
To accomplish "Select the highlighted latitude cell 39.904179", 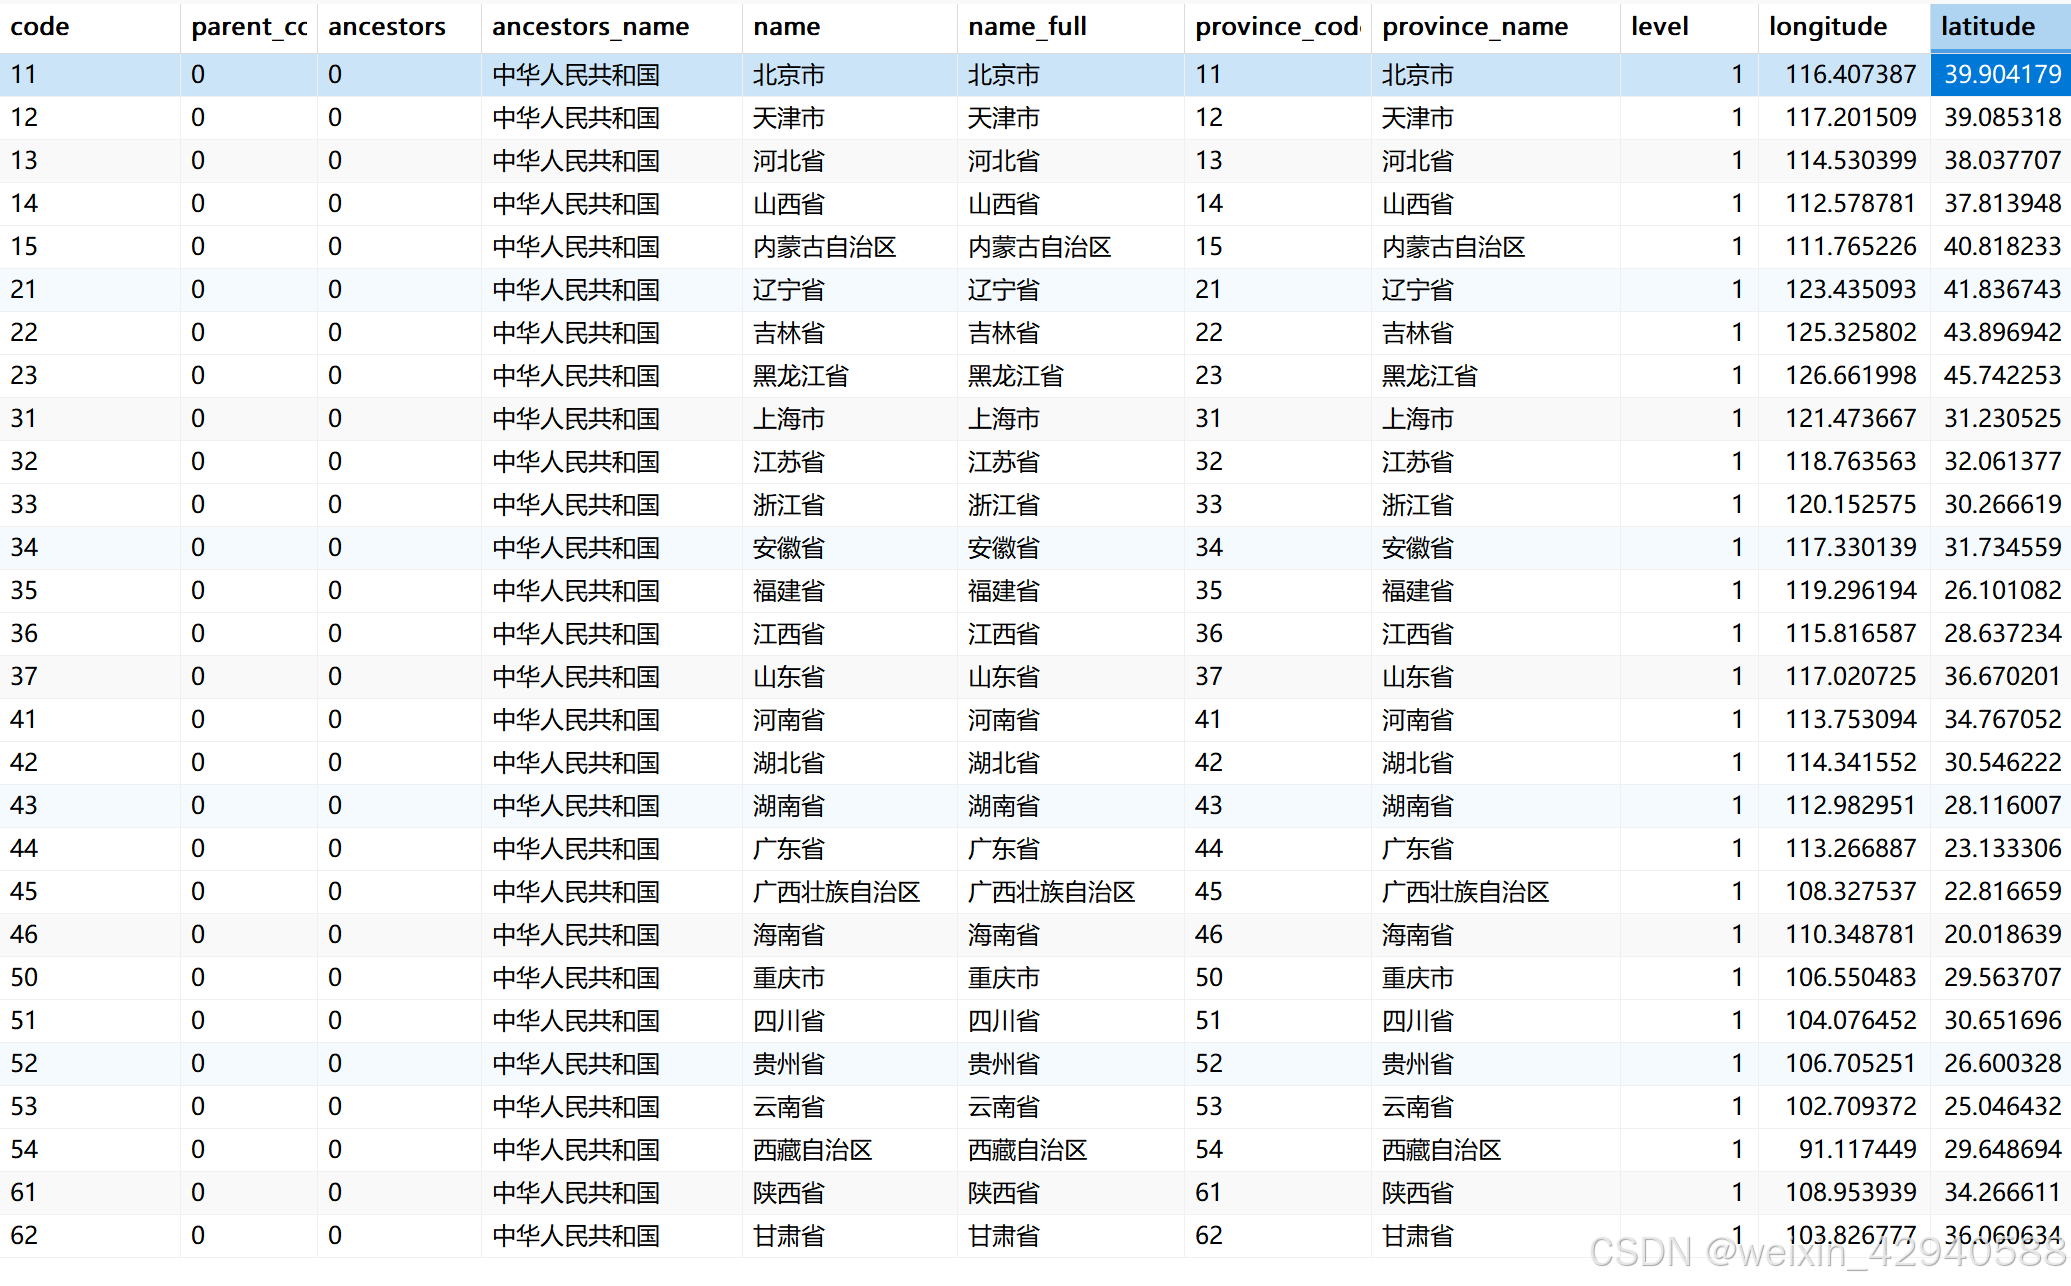I will coord(2001,75).
